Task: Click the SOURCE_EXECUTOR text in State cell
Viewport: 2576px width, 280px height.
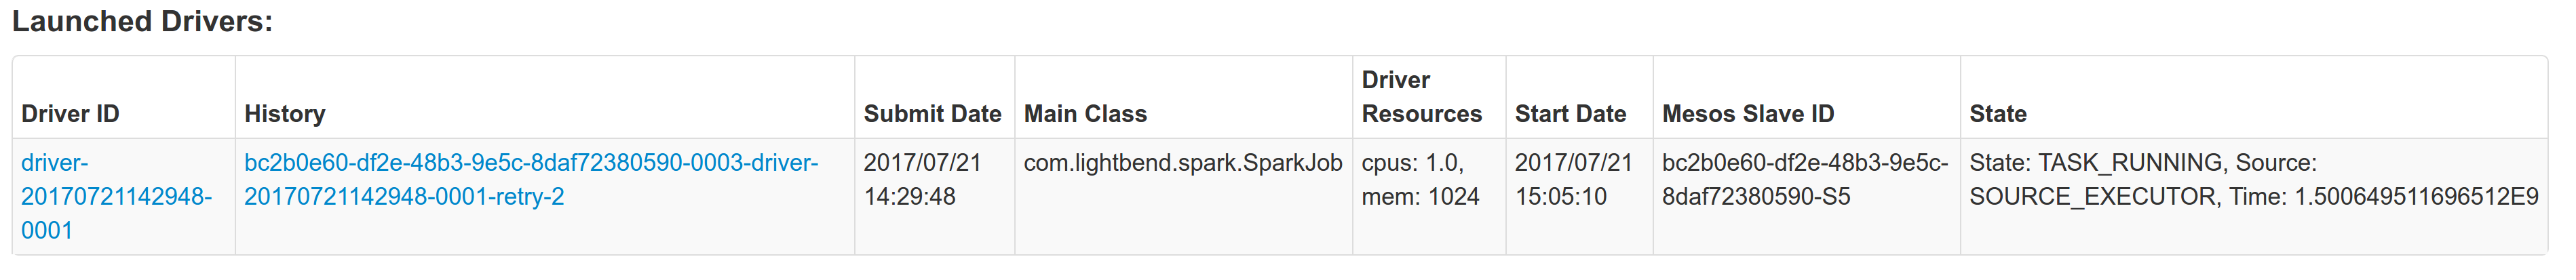Action: click(2092, 197)
